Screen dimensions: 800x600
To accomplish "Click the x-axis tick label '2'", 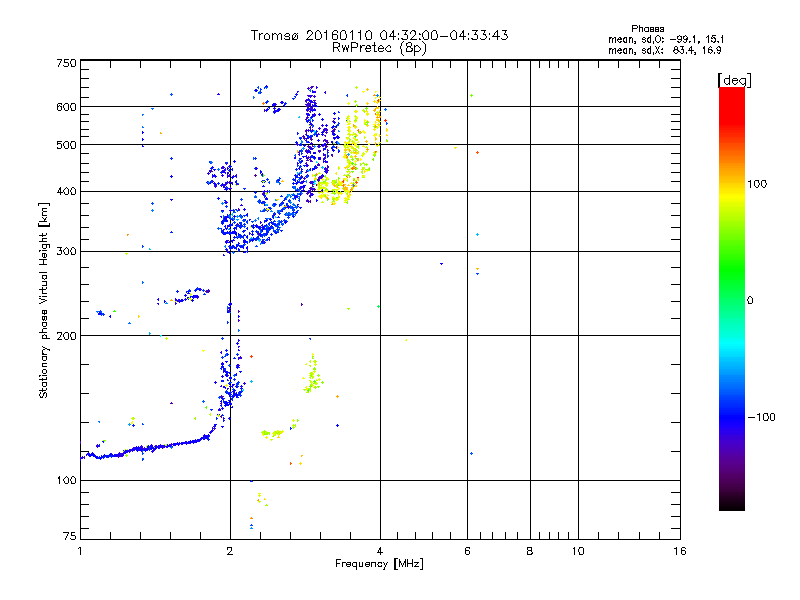I will pos(230,551).
